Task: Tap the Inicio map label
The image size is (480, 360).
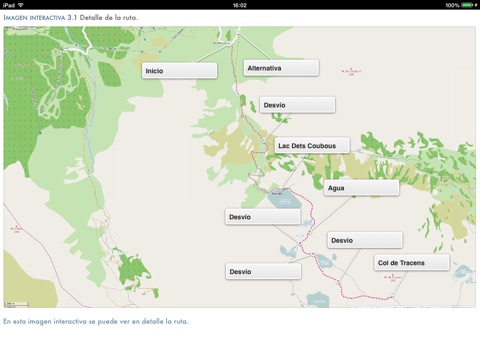Action: pyautogui.click(x=179, y=71)
